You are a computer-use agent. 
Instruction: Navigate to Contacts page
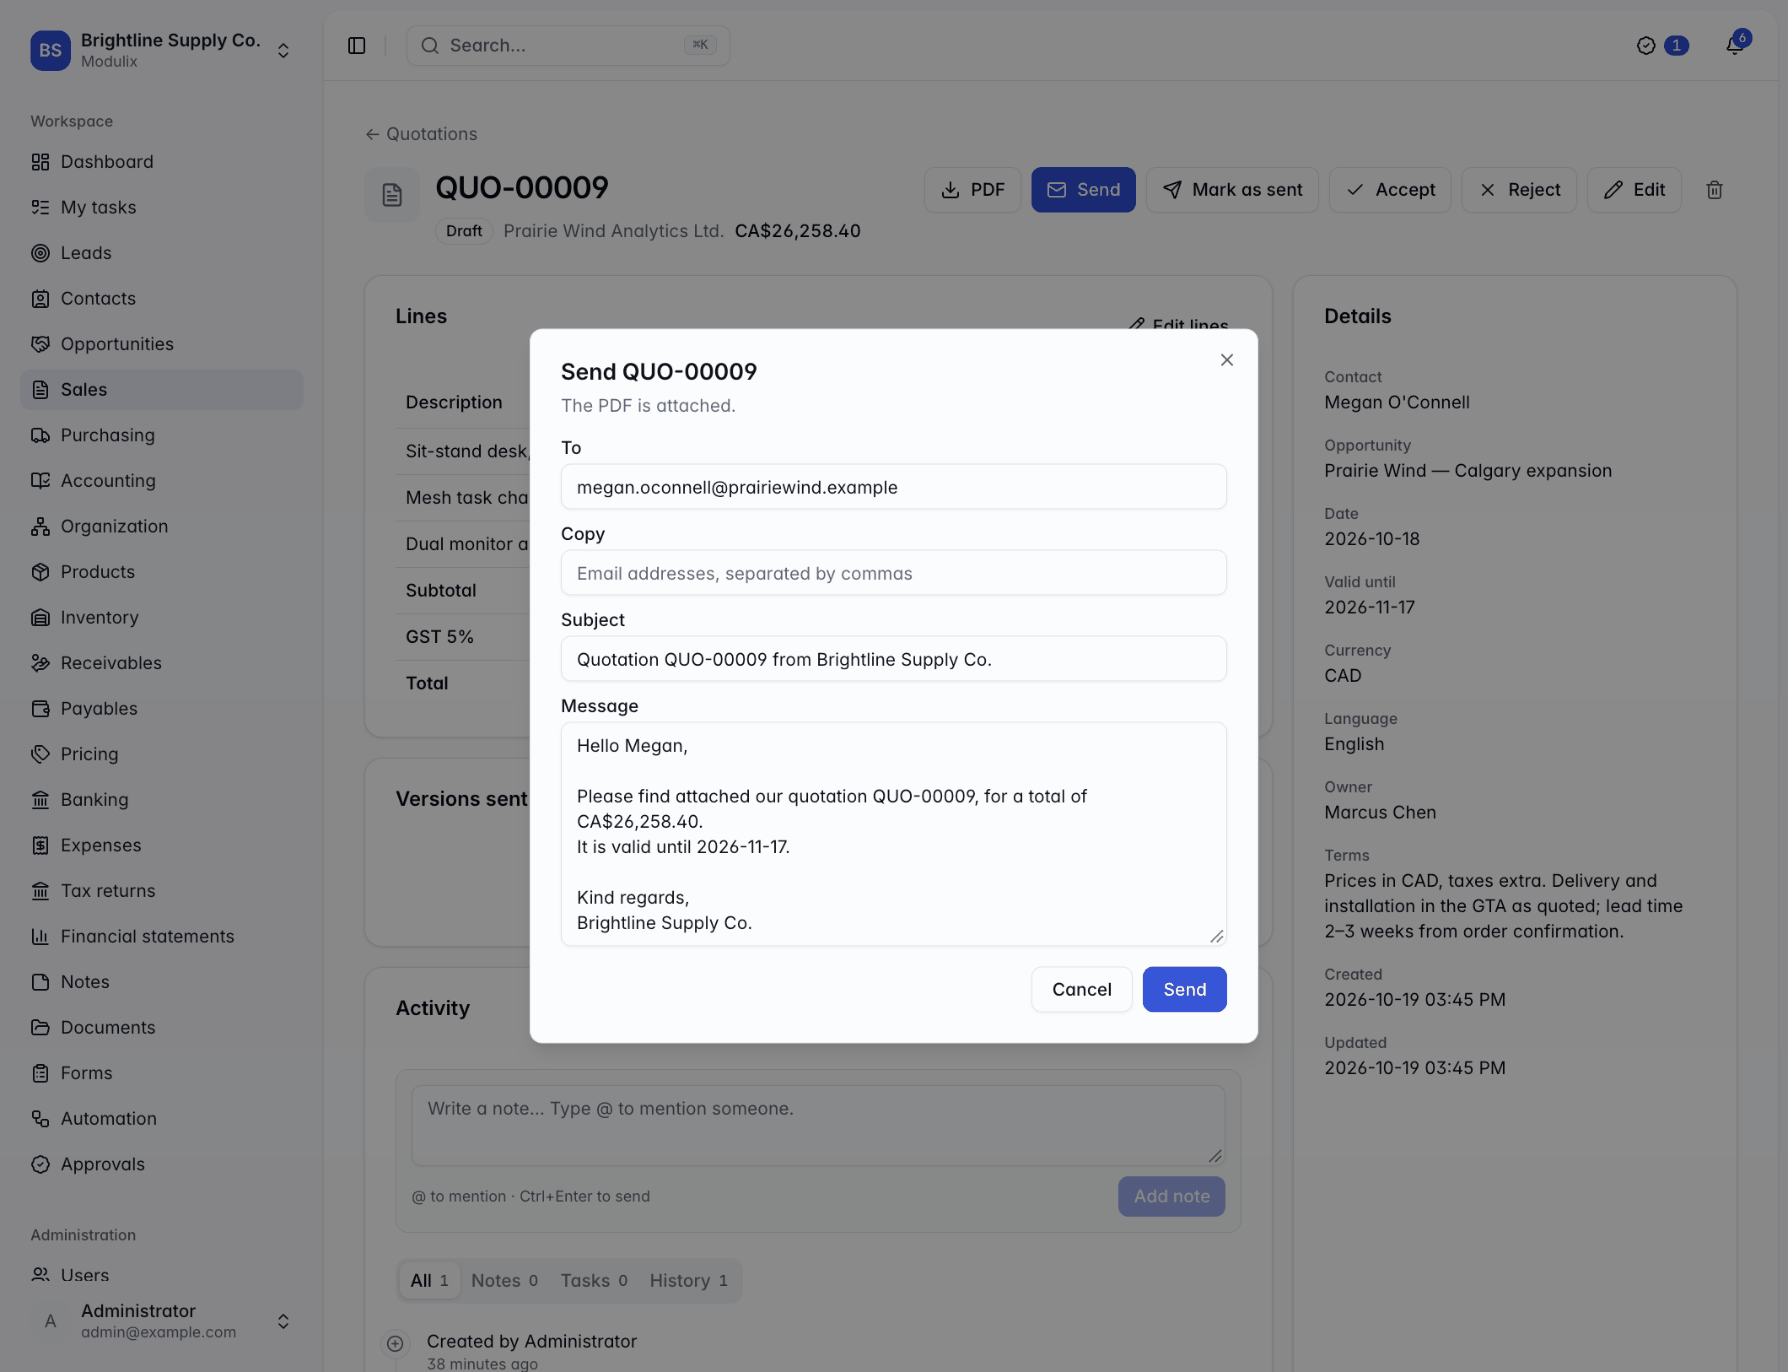tap(162, 298)
